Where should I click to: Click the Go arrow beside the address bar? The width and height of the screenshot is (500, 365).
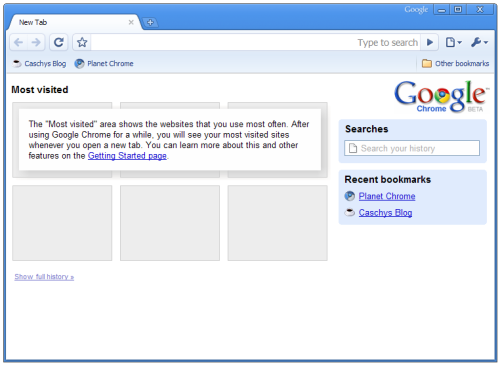pos(430,42)
